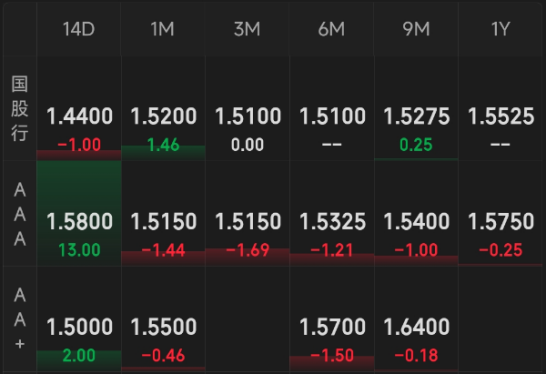Screen dimensions: 547x375
Task: Click the AAA 6M cell showing 1.5325
Action: [332, 213]
